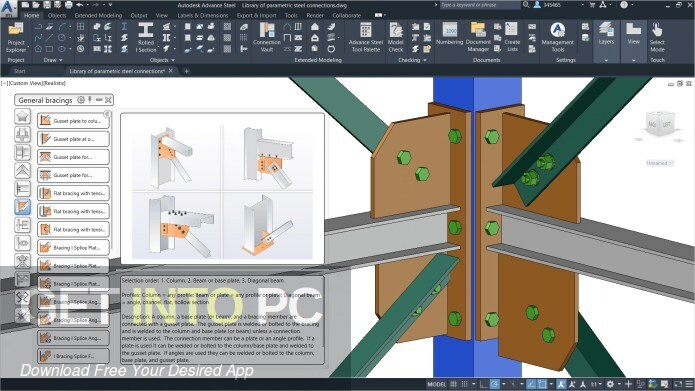
Task: Open the Autodesk App Store cart icon
Action: click(x=592, y=5)
